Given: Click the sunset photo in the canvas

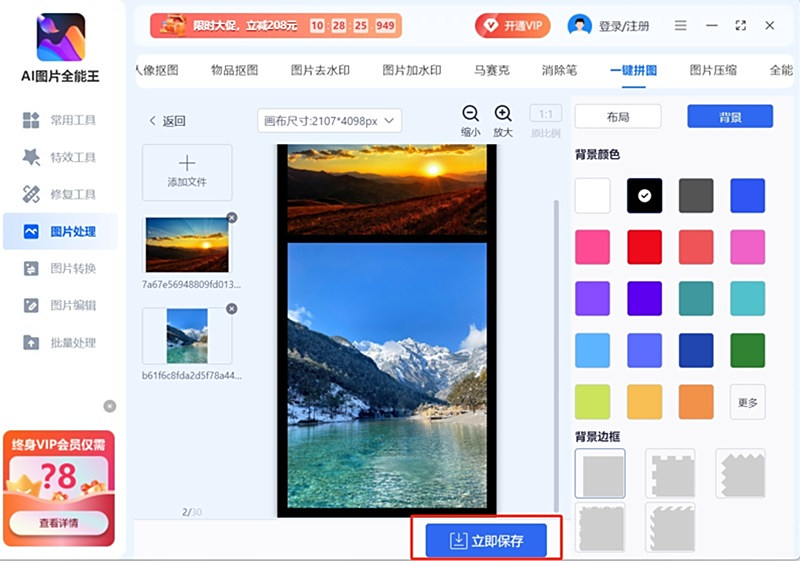Looking at the screenshot, I should click(387, 189).
